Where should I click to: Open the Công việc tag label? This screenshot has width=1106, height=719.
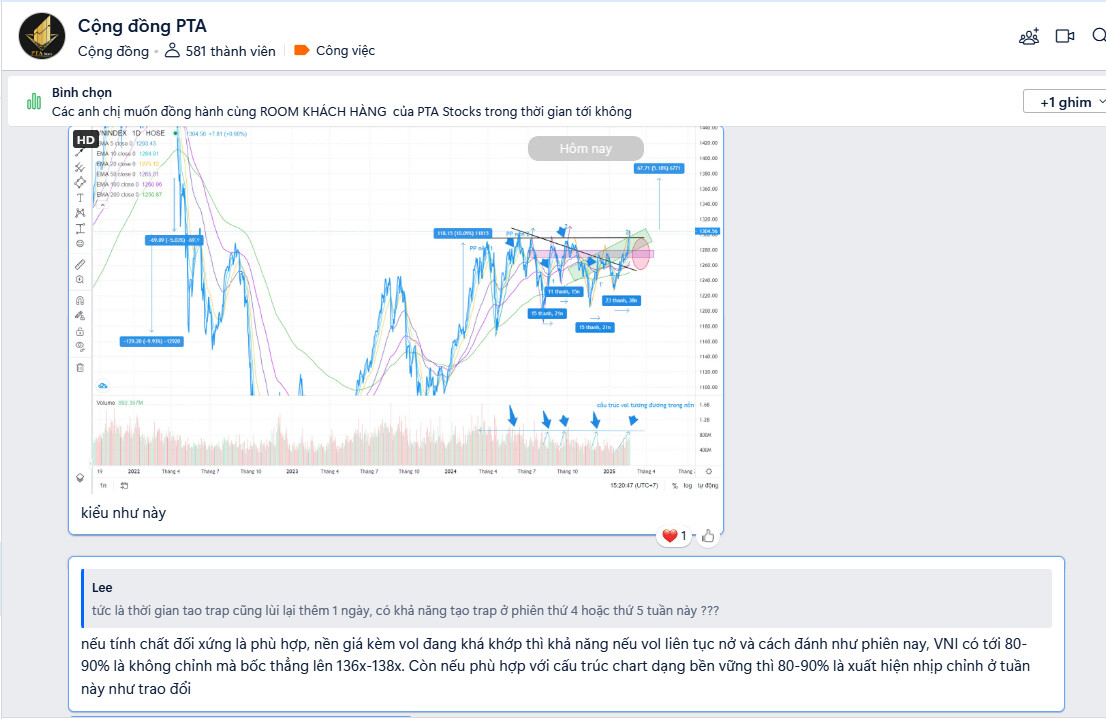pos(345,51)
